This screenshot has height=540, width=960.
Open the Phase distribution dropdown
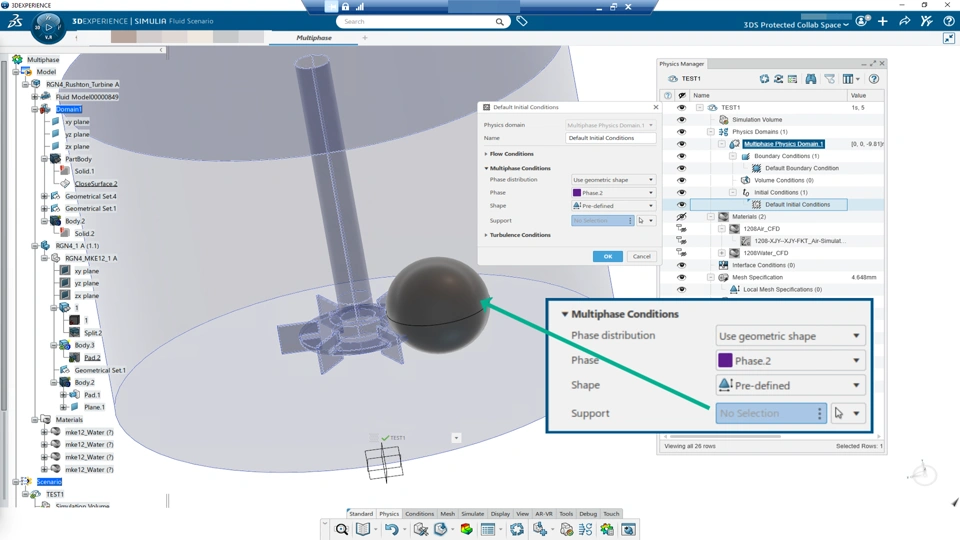click(613, 180)
